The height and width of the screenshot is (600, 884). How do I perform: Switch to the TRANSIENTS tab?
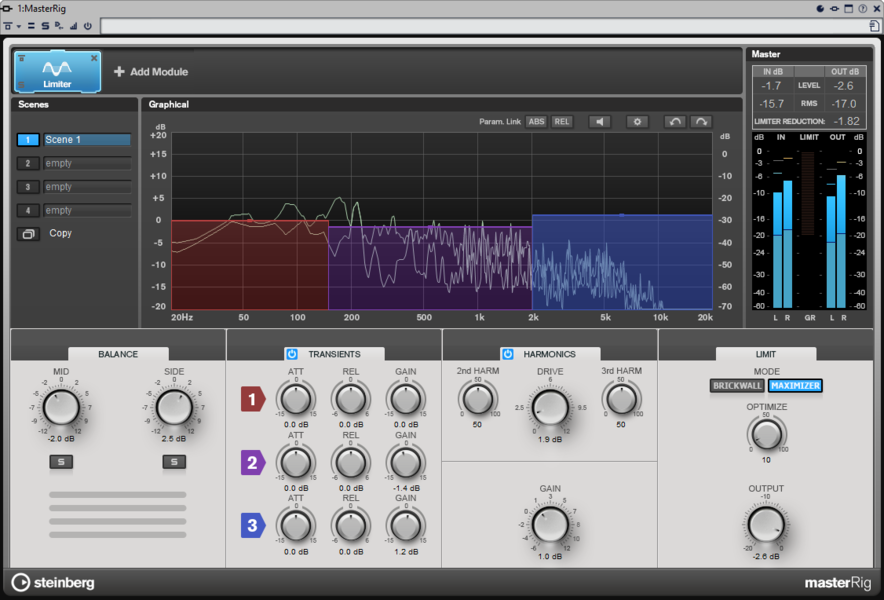coord(334,354)
